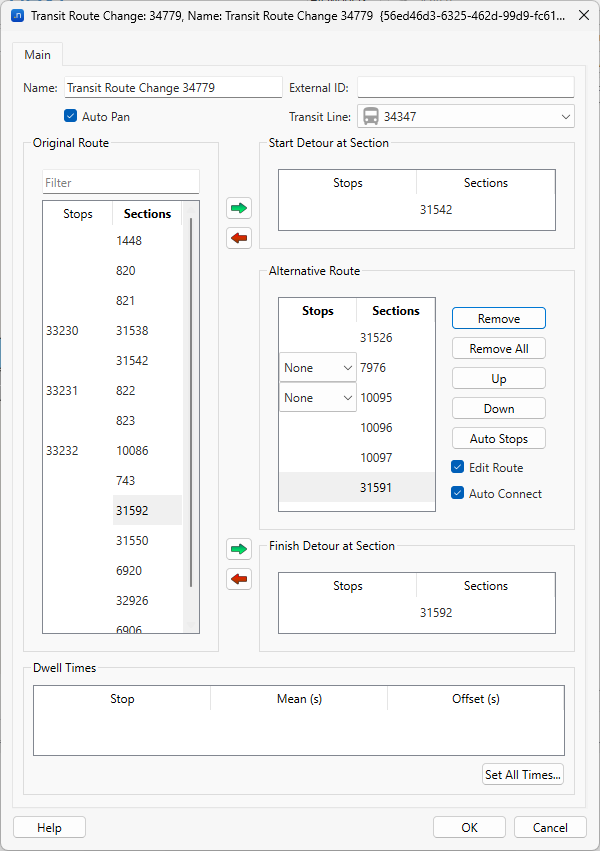Click the Mean (s) column header
The height and width of the screenshot is (851, 600).
pos(299,698)
